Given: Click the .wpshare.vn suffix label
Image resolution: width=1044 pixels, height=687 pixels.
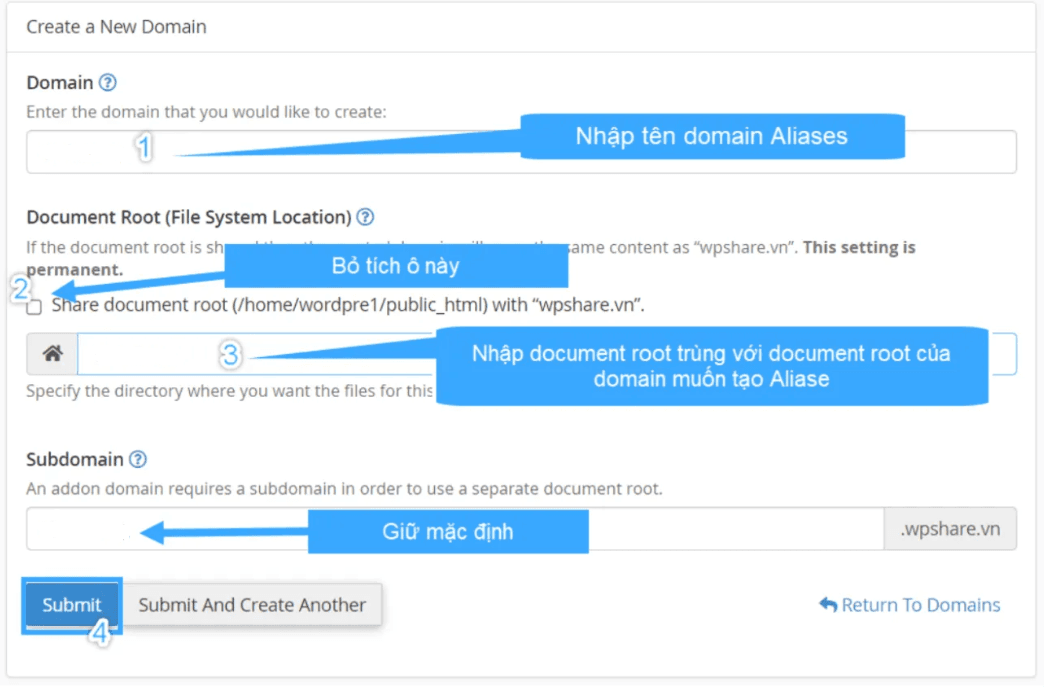Looking at the screenshot, I should (950, 528).
